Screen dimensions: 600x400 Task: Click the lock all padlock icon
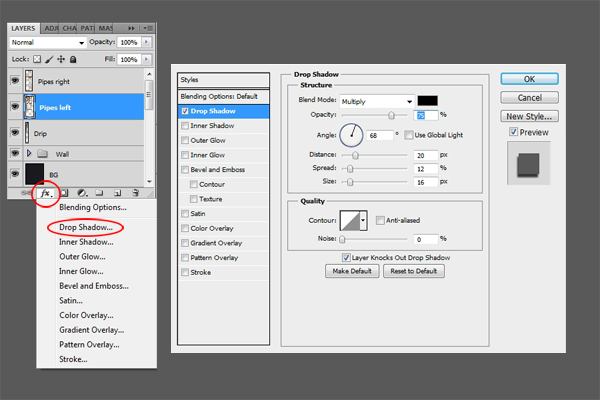coord(72,60)
